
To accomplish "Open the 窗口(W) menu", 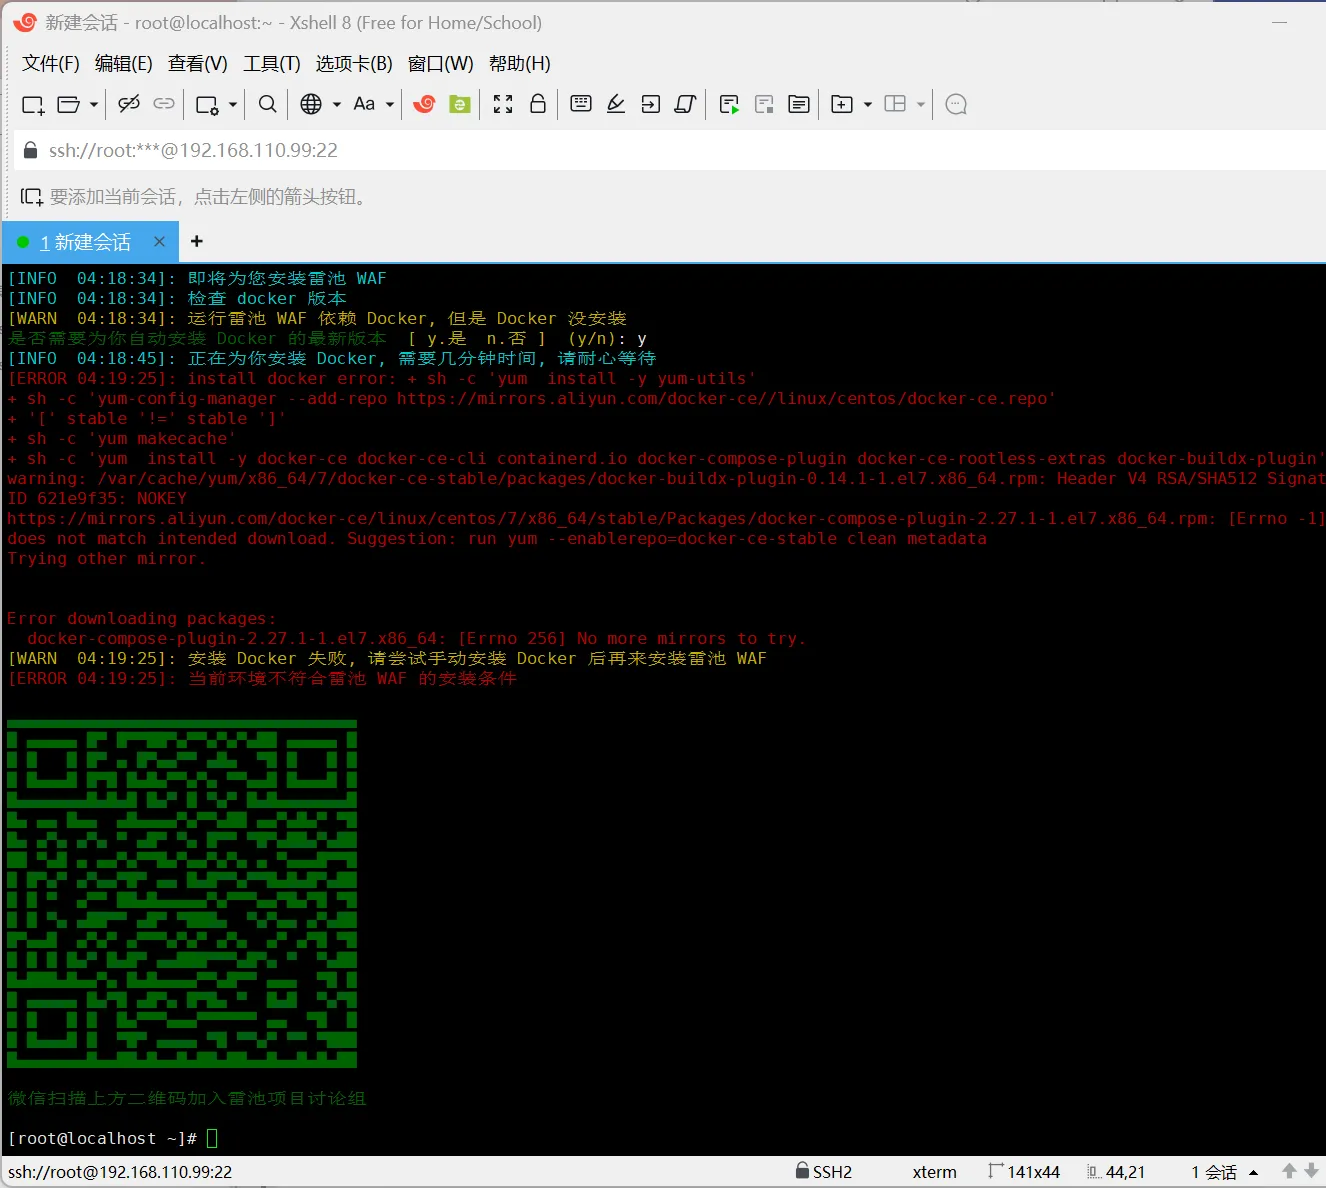I will [x=441, y=64].
